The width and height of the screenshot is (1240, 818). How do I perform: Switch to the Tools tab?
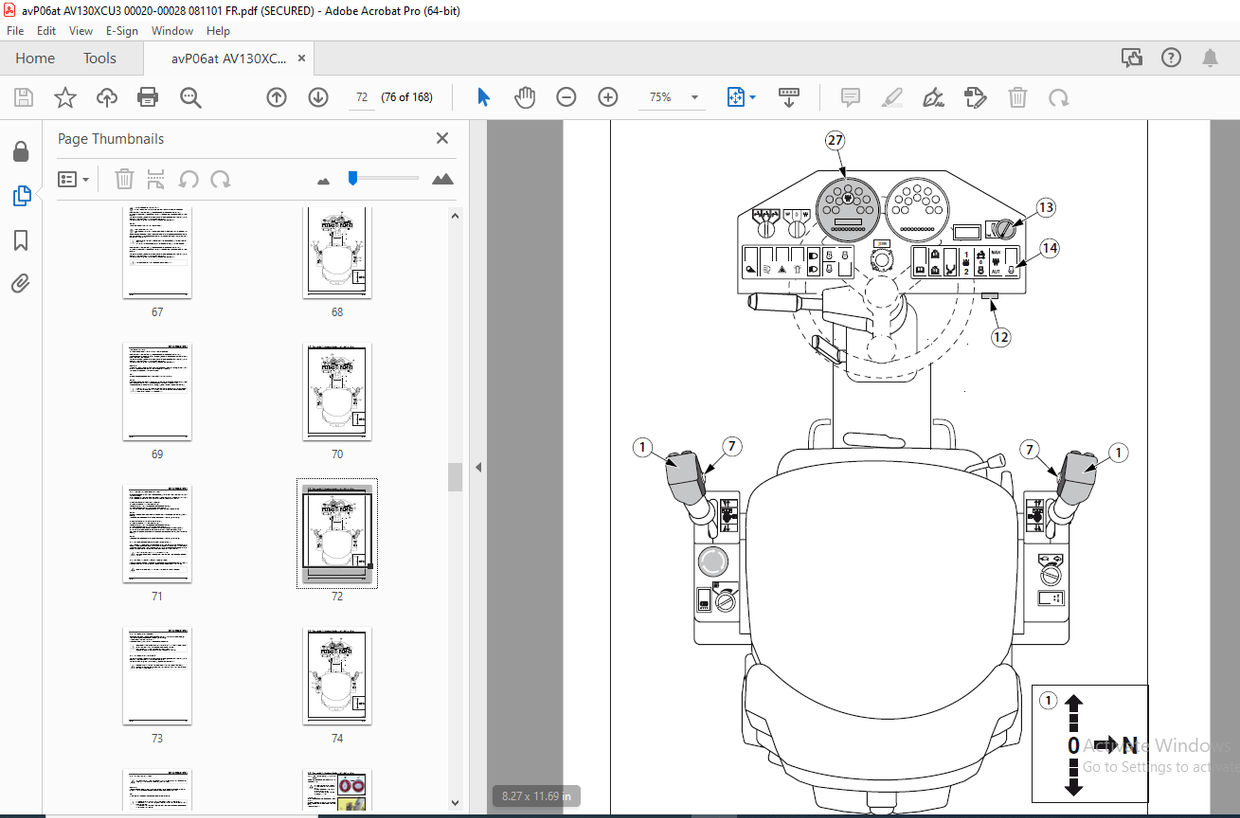click(100, 58)
